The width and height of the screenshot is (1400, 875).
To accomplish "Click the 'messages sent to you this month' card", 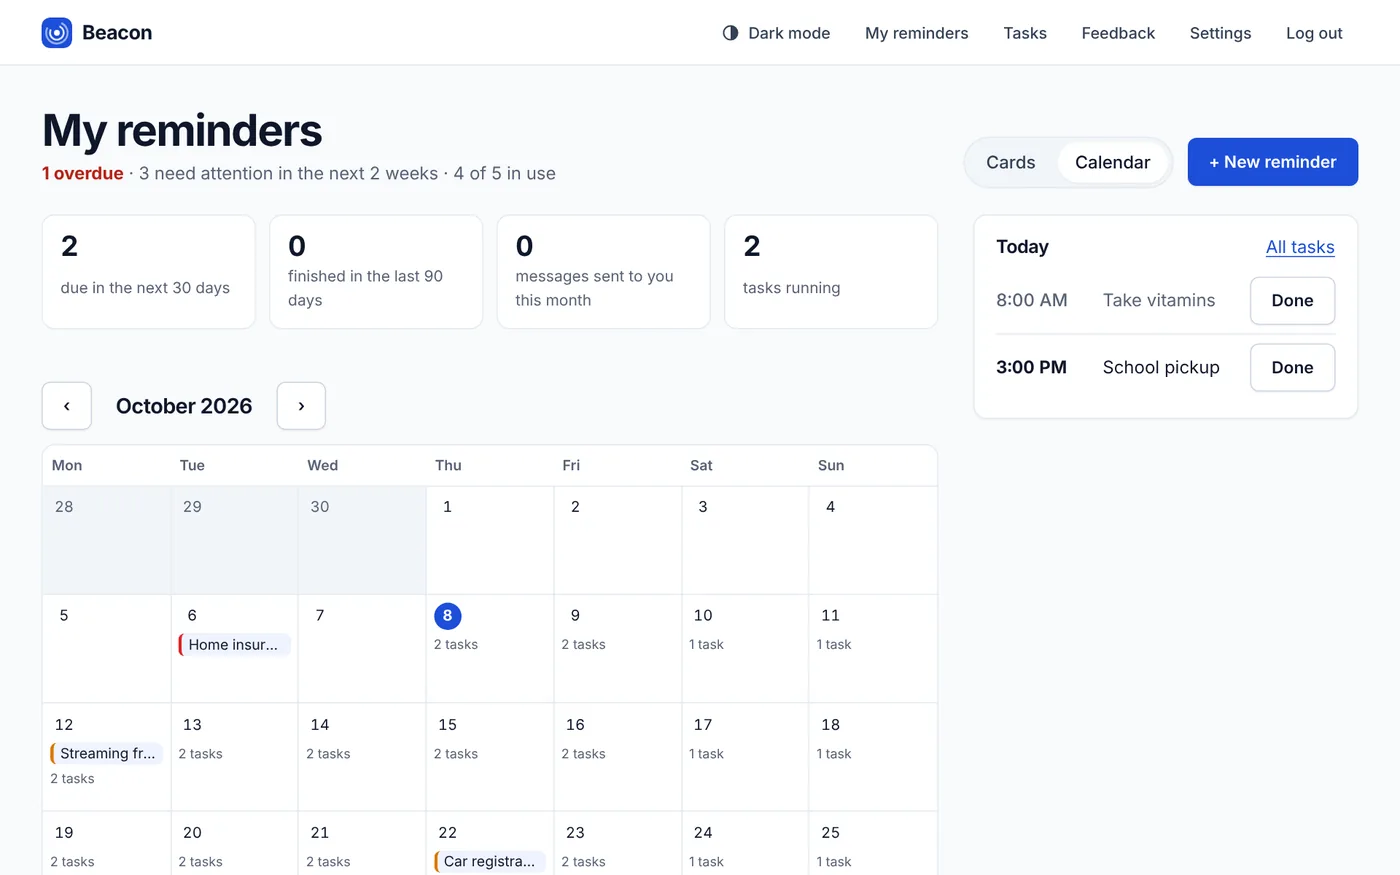I will tap(603, 272).
